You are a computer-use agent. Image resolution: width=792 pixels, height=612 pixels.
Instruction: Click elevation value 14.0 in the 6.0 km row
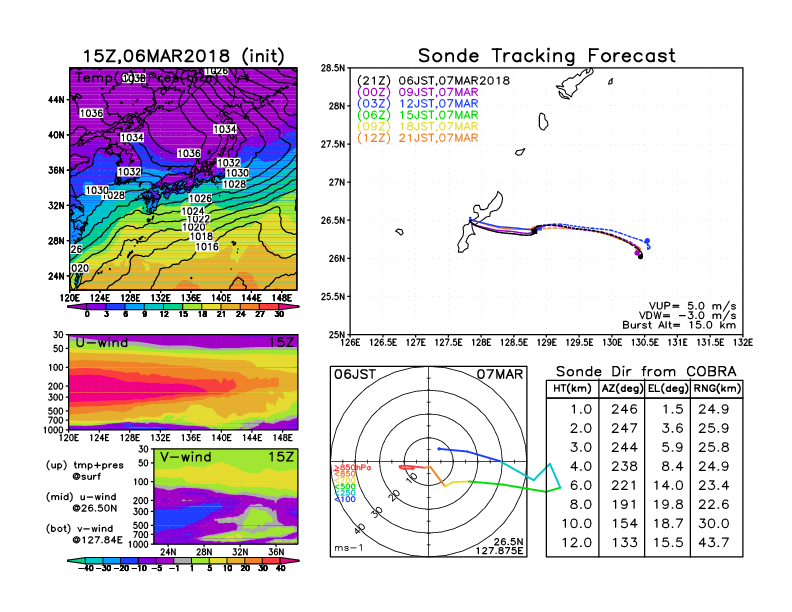668,485
